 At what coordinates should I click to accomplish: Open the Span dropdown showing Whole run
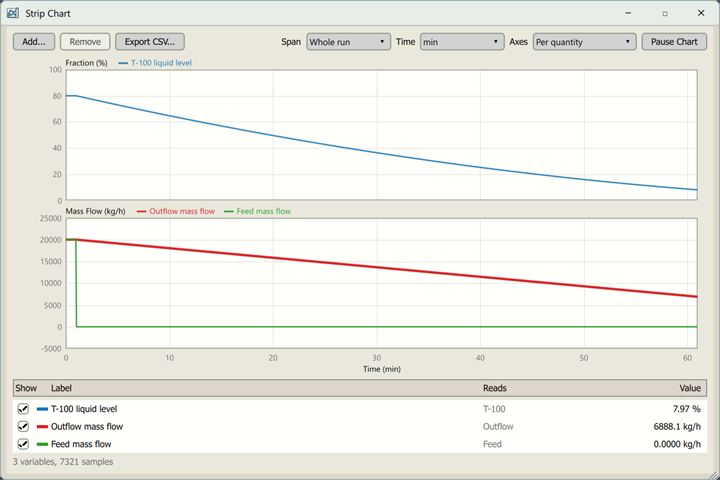(x=348, y=42)
